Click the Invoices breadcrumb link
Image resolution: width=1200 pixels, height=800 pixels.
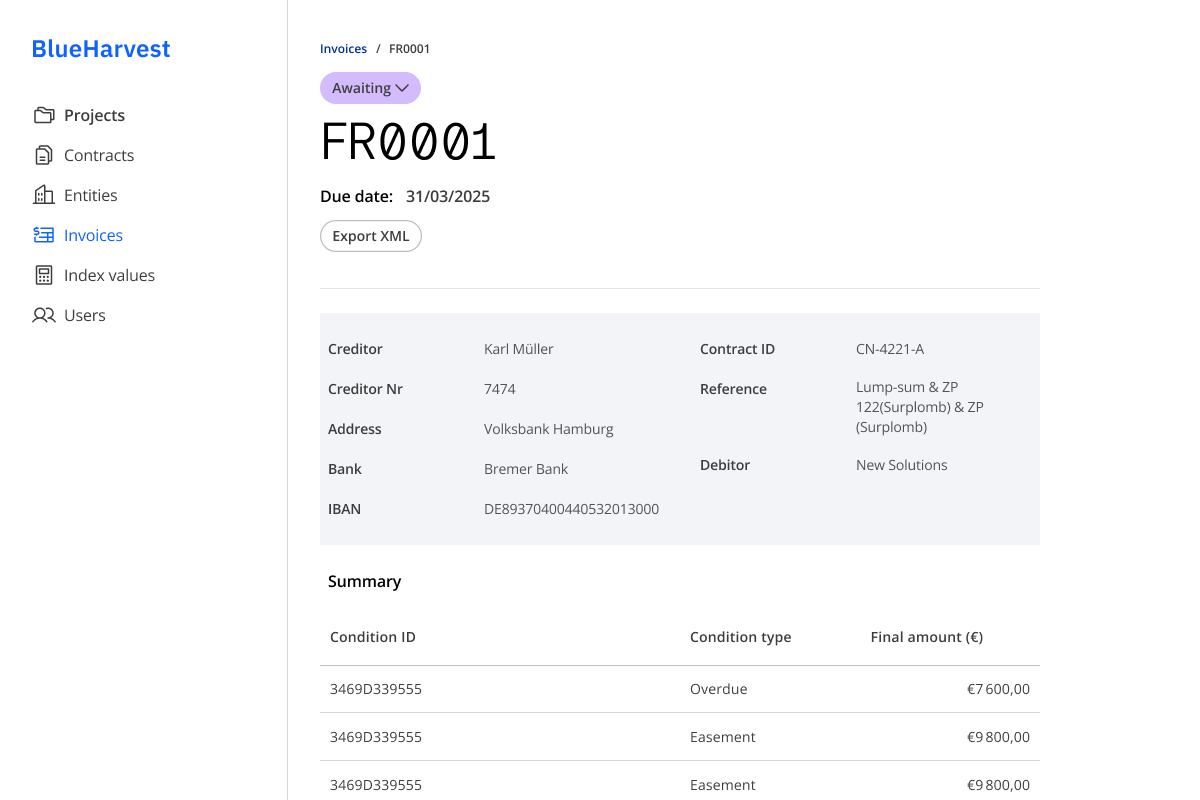pyautogui.click(x=343, y=48)
